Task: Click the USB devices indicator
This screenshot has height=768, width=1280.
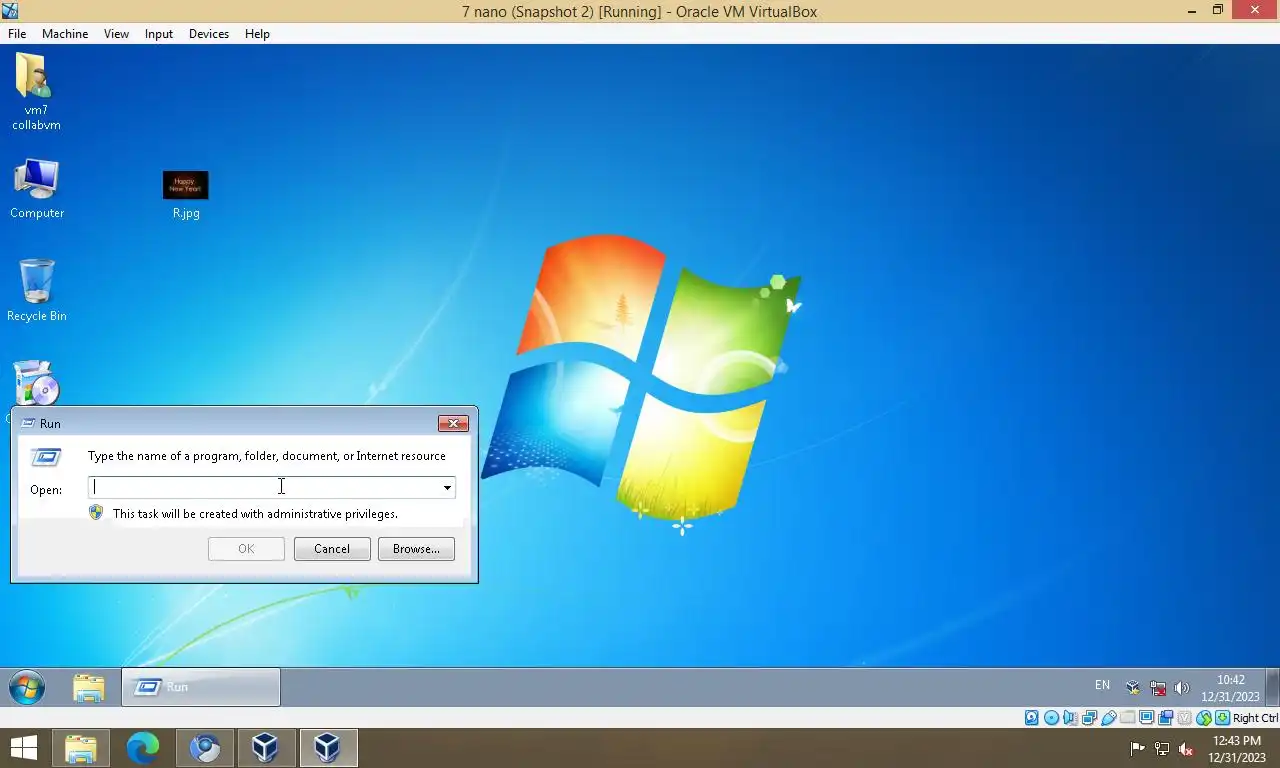Action: click(x=1108, y=718)
